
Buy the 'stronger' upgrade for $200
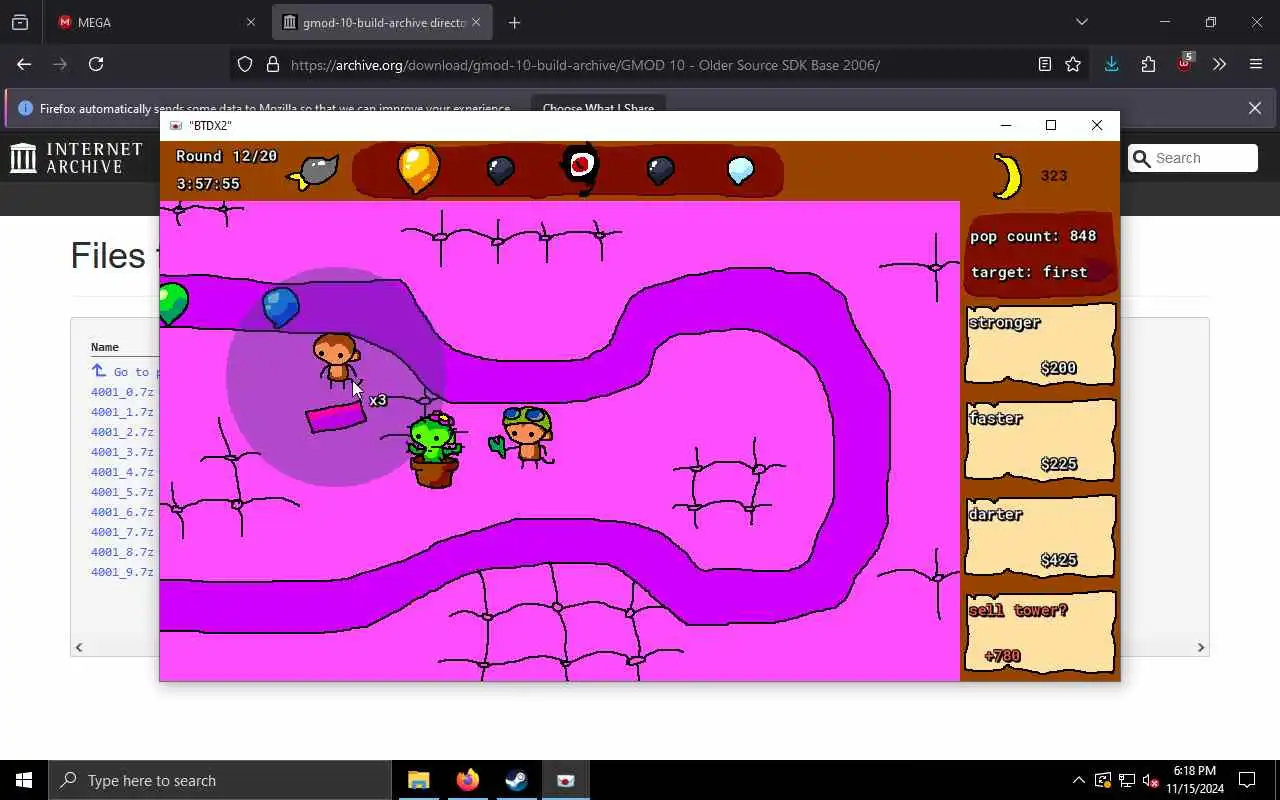(1040, 345)
